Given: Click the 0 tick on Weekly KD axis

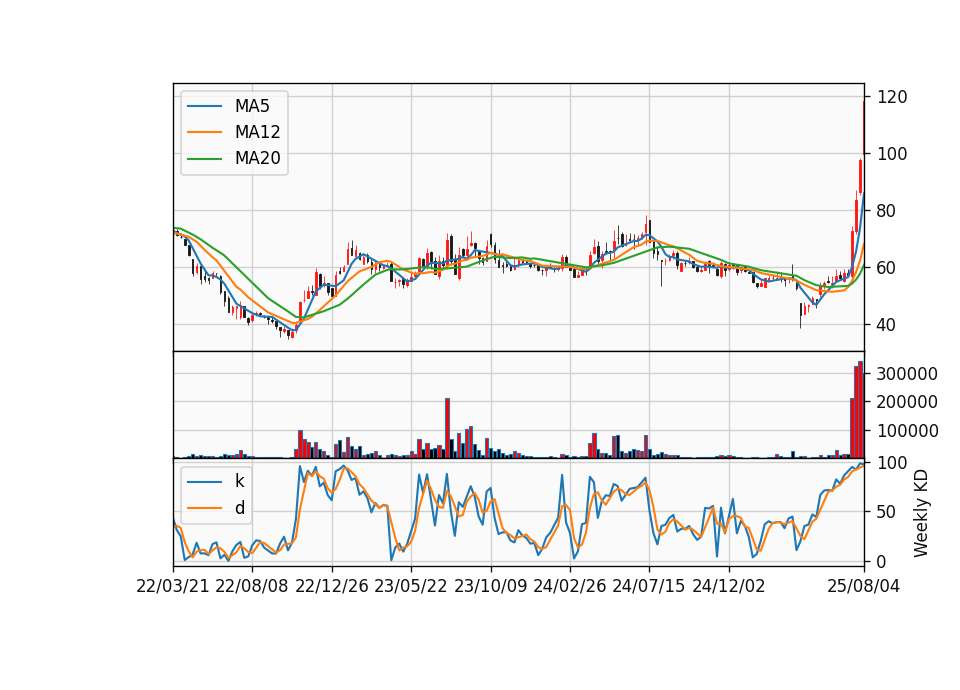Looking at the screenshot, I should (x=882, y=561).
